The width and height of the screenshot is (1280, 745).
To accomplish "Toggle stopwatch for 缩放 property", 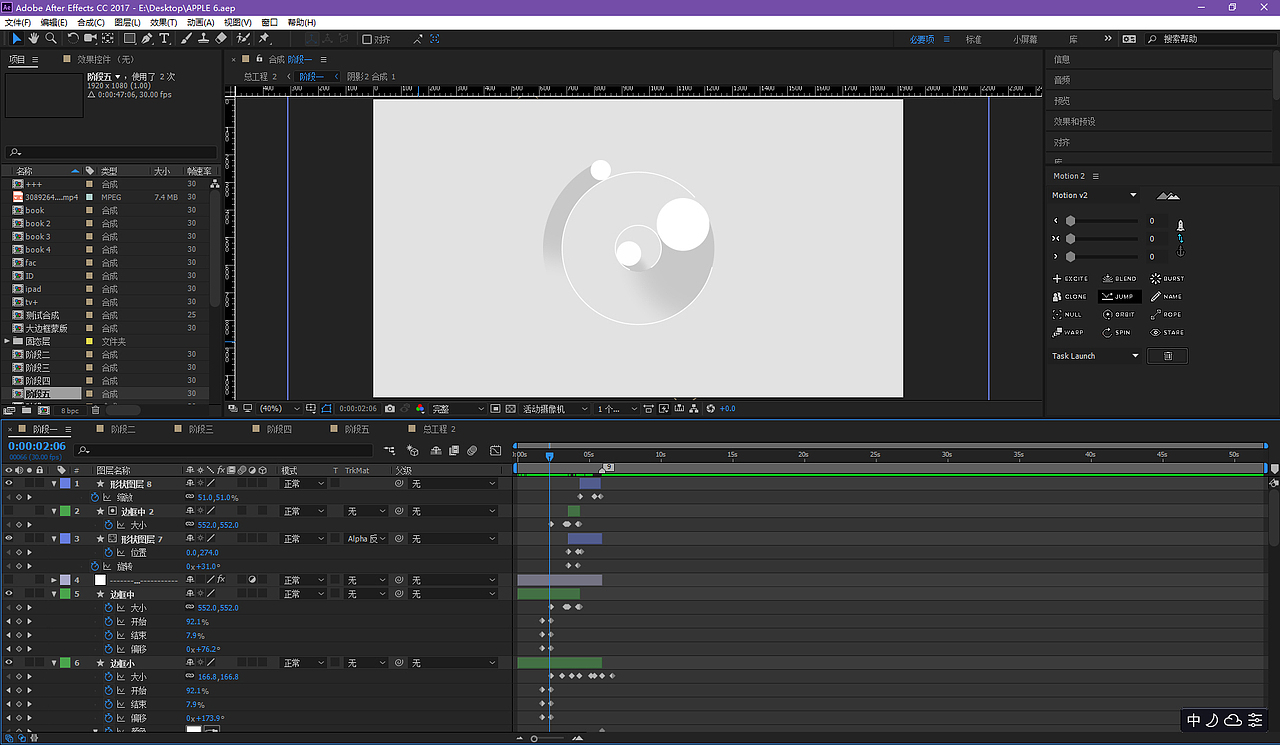I will coord(96,497).
